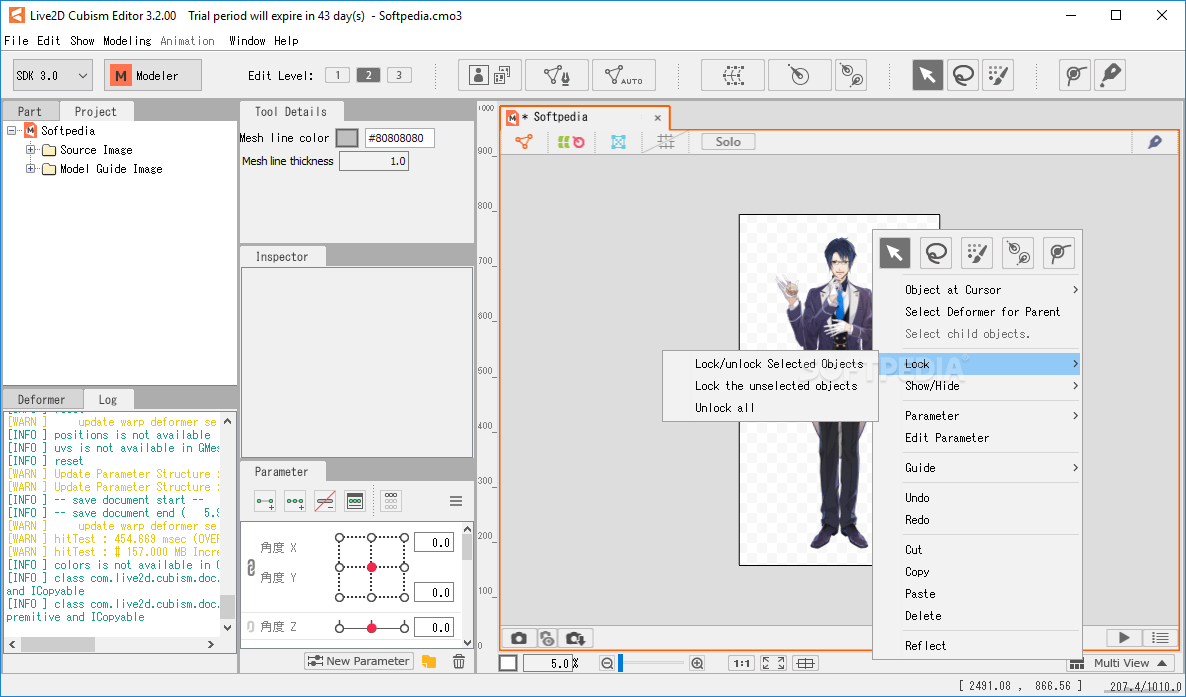Toggle the link icon for angle X and Y
This screenshot has height=697, width=1186.
click(251, 568)
